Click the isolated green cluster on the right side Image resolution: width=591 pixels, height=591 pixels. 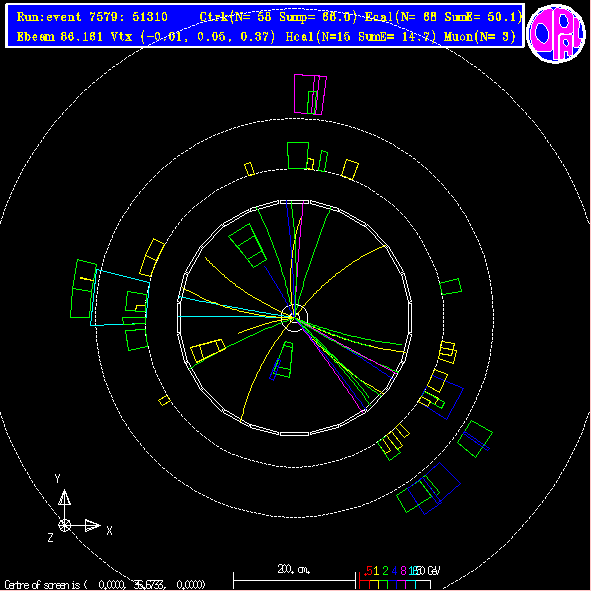coord(451,286)
